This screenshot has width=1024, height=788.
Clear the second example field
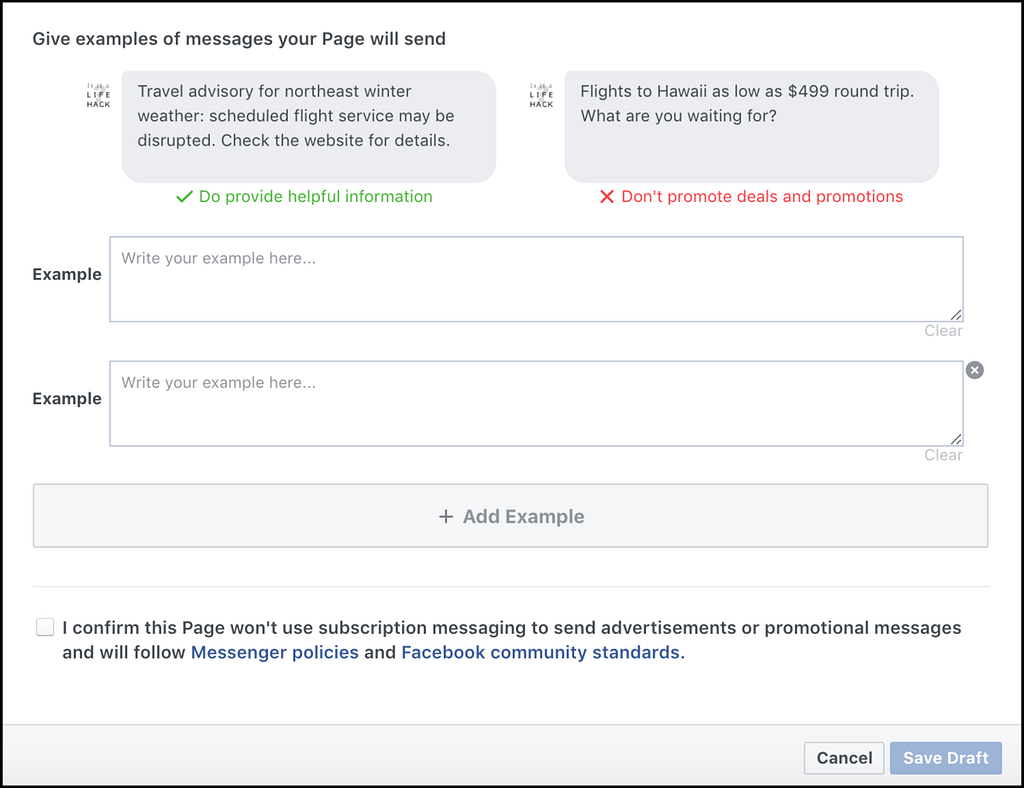click(943, 455)
